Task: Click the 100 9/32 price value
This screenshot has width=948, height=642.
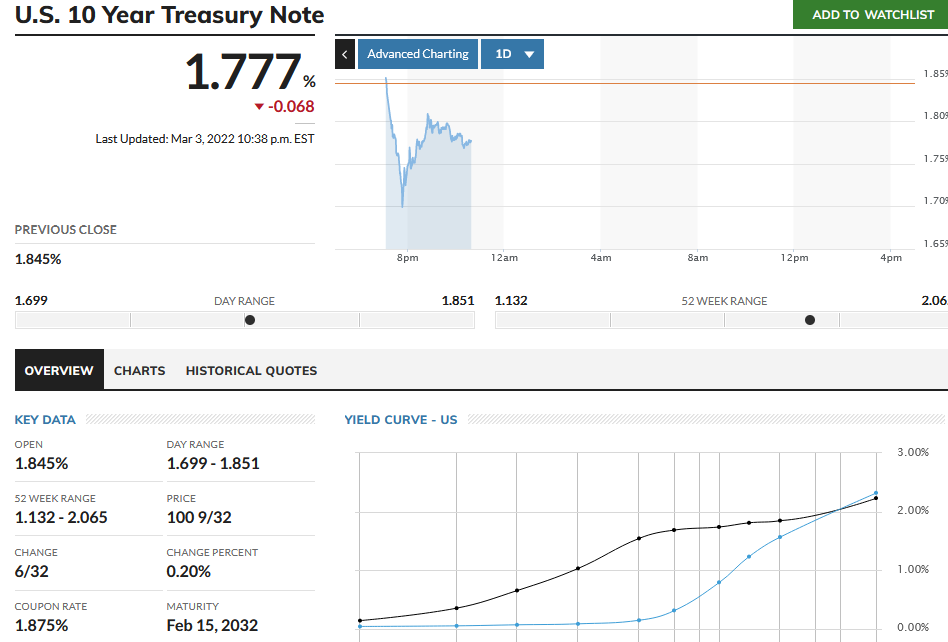Action: pos(200,517)
